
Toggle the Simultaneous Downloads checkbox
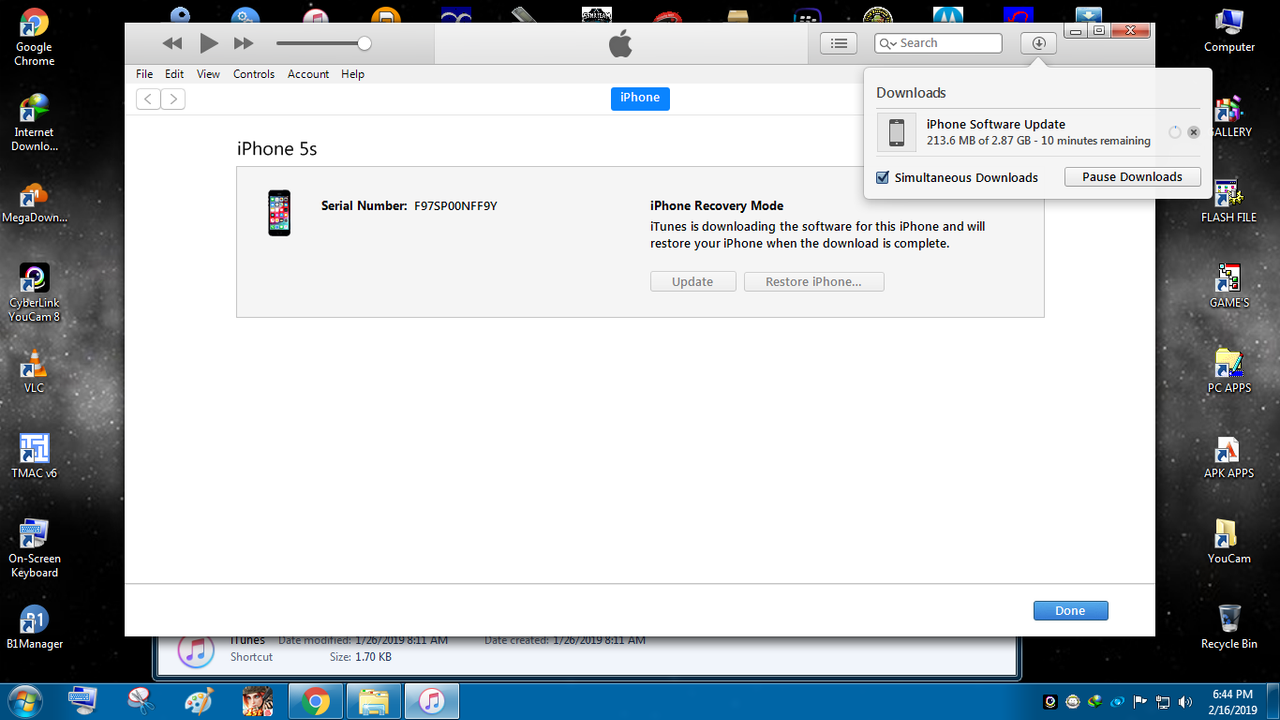pos(882,178)
